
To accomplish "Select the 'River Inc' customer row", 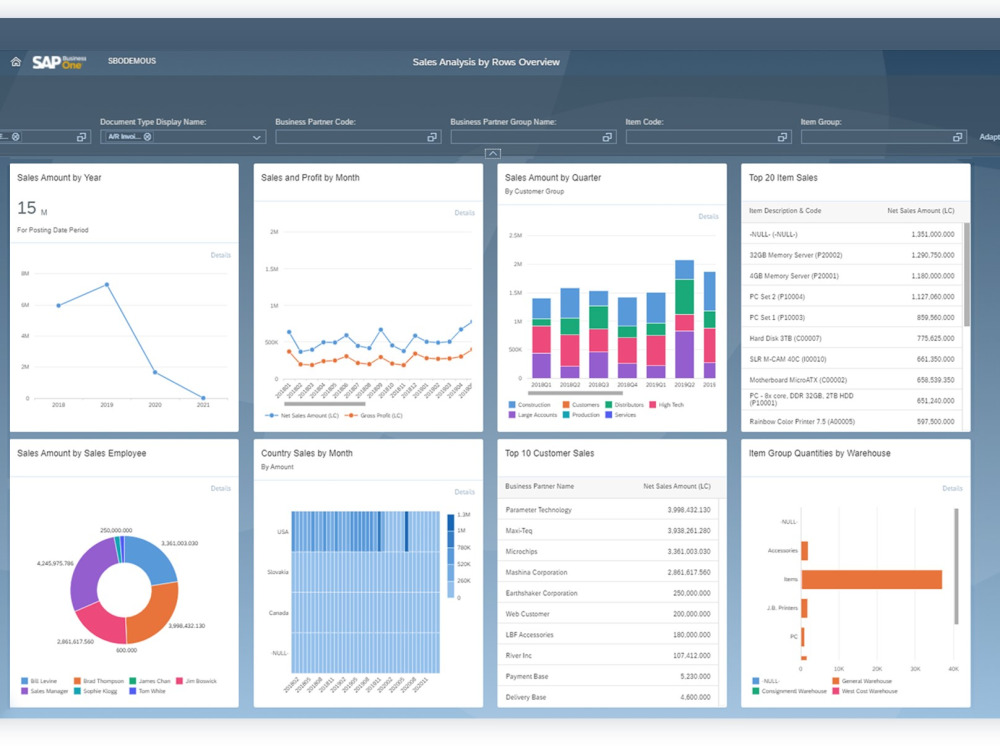I will [608, 656].
